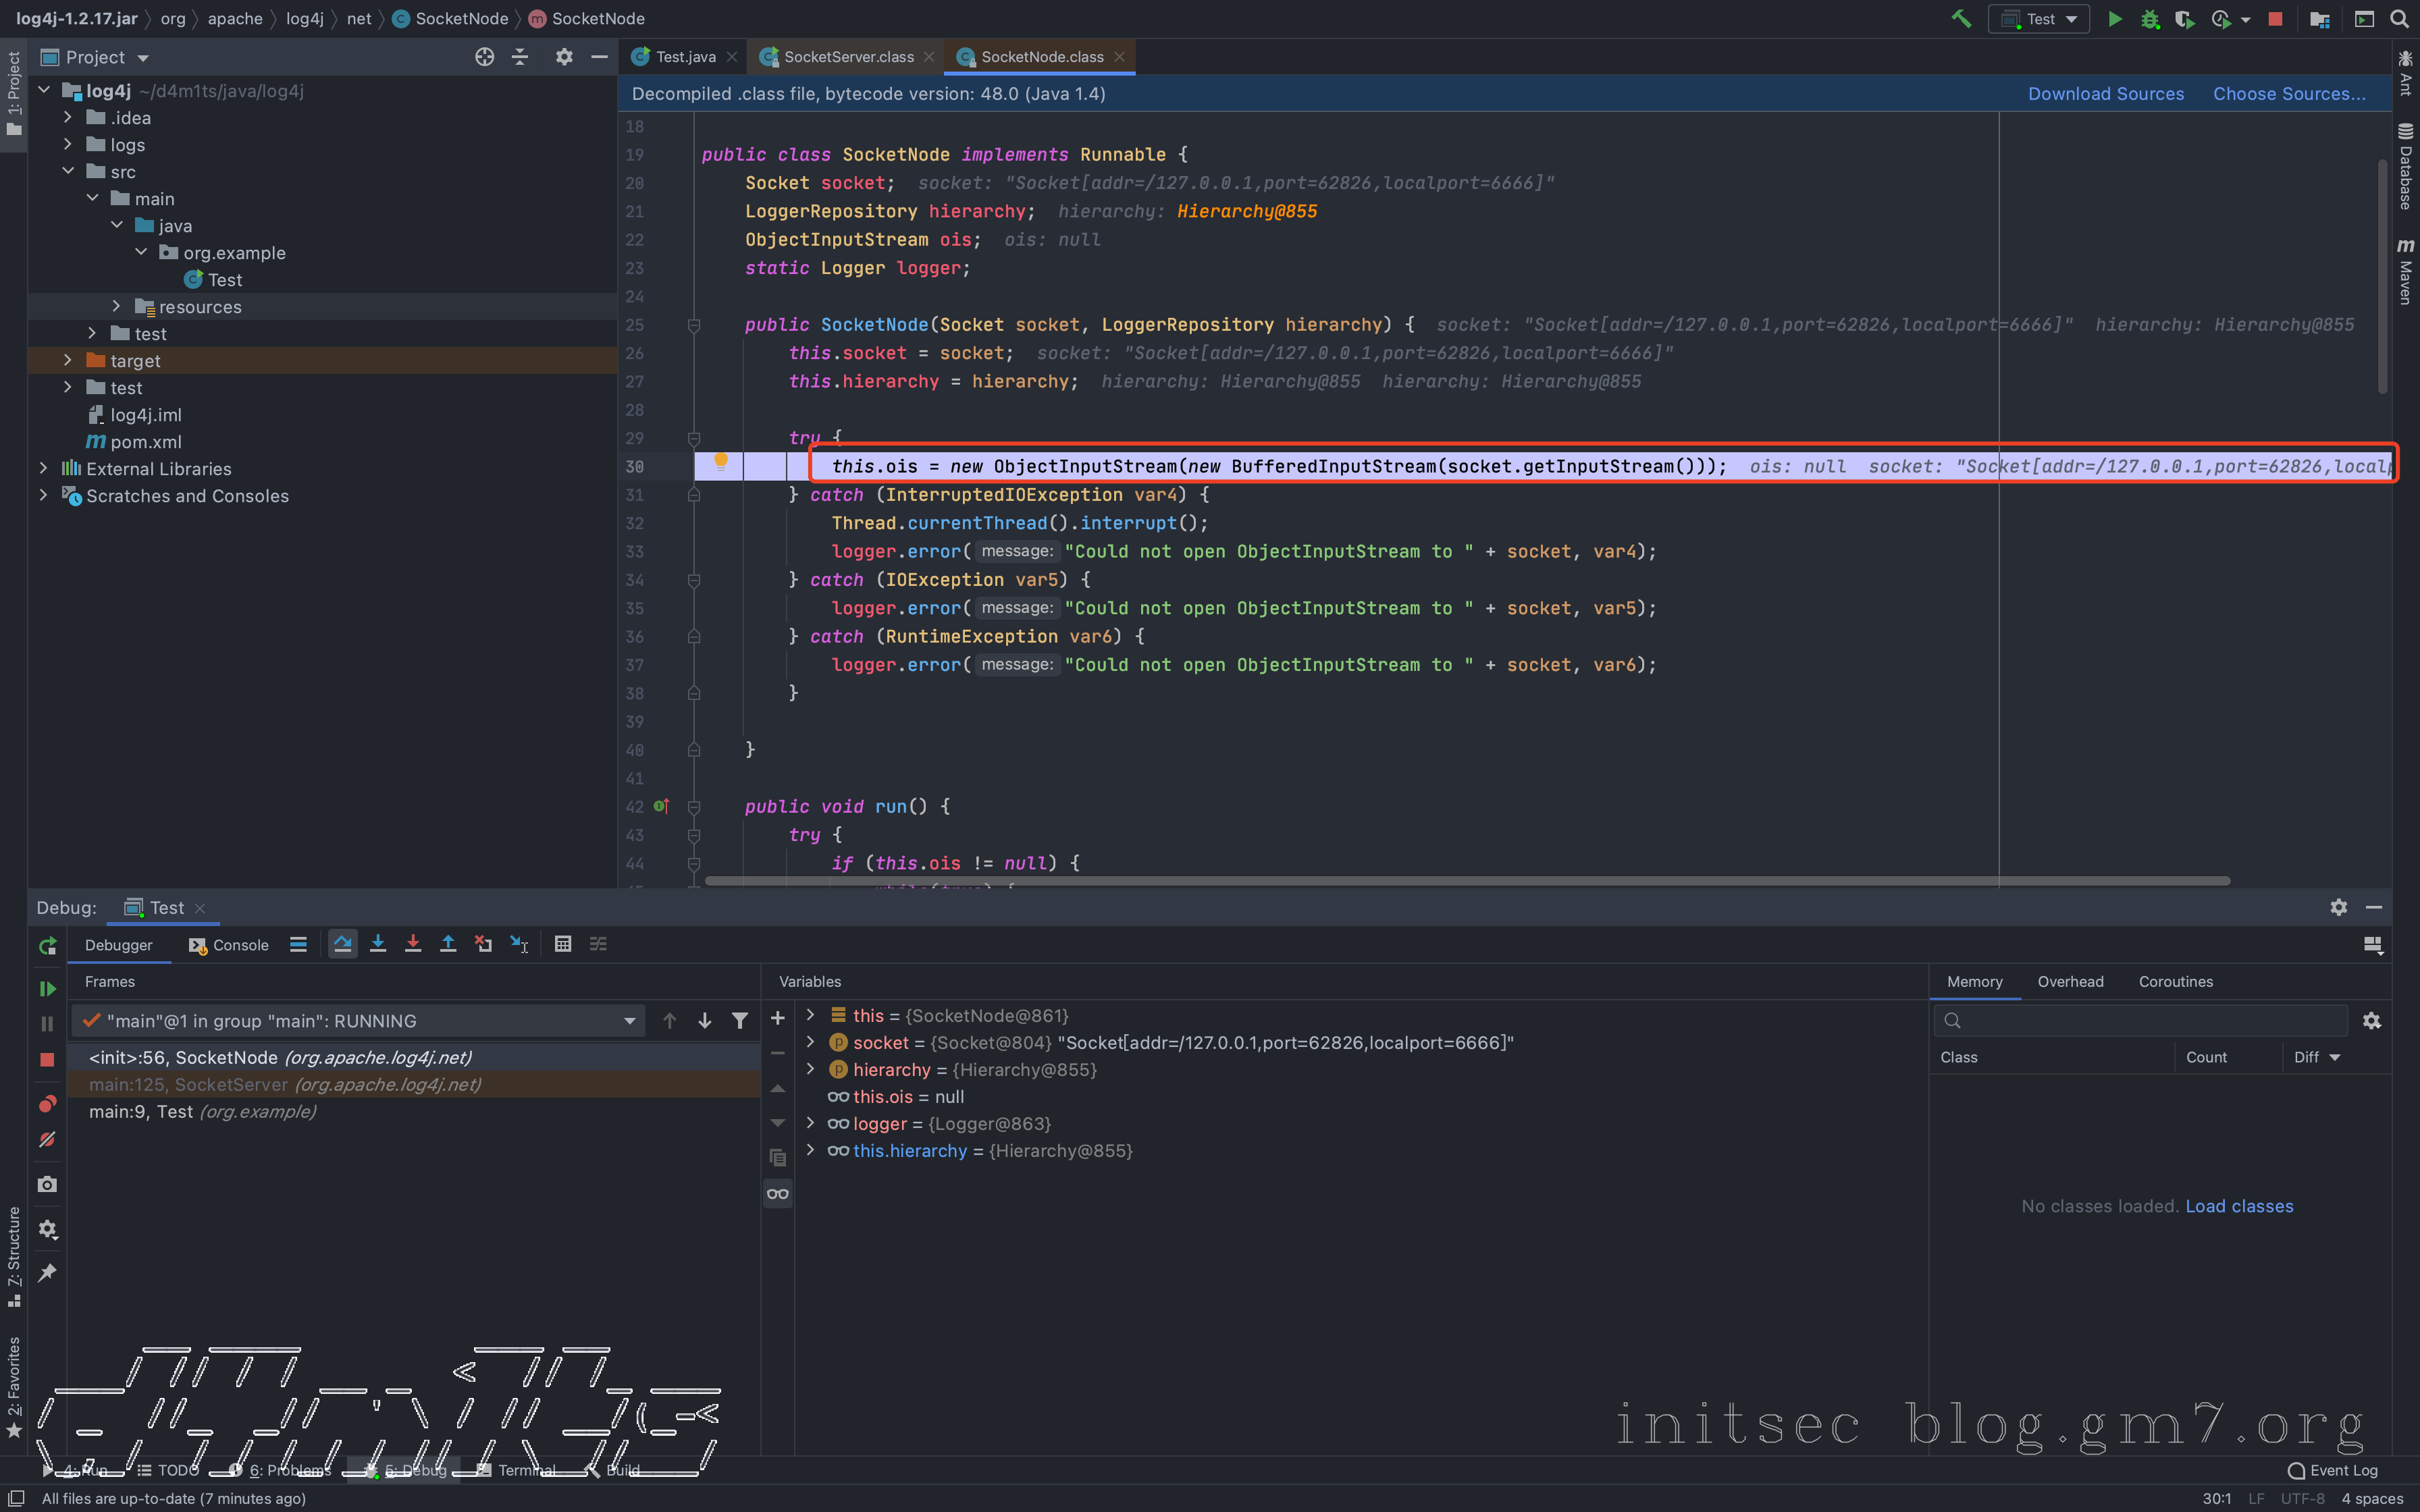Open the main thread selector dropdown
Screen dimensions: 2420x1512
[x=629, y=1021]
